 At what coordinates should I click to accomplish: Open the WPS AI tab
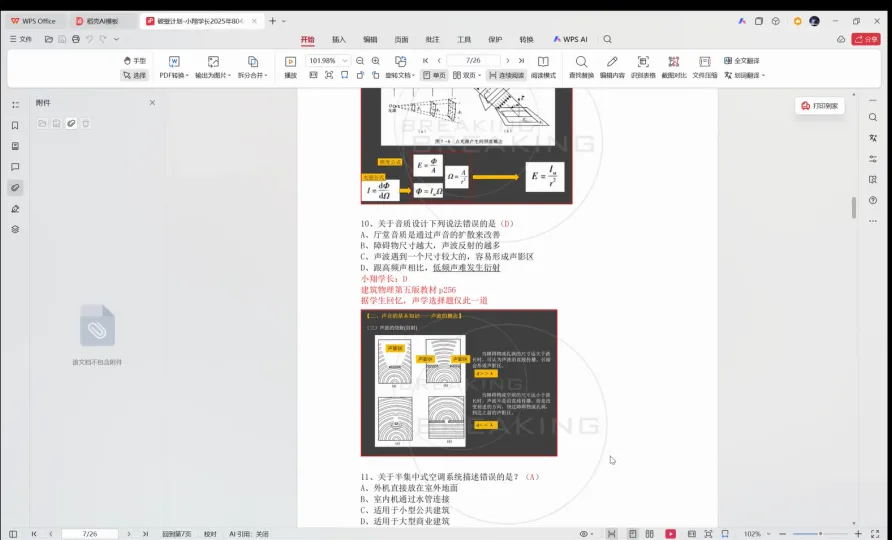pyautogui.click(x=570, y=39)
